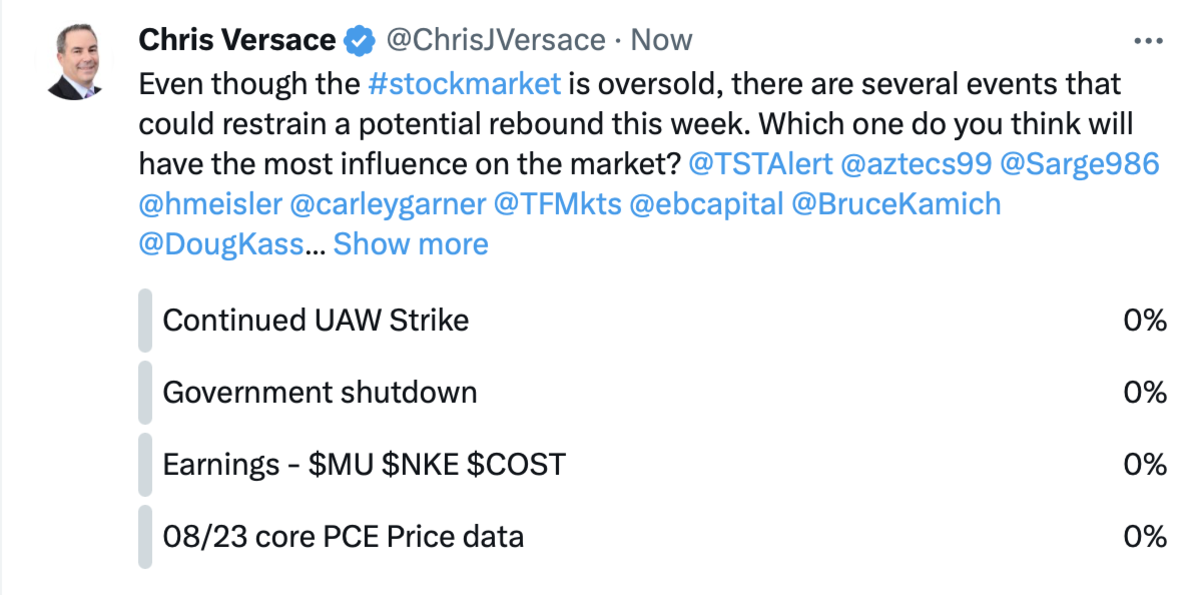This screenshot has width=1200, height=595.
Task: Open the tweet options ellipsis menu
Action: pos(1146,38)
